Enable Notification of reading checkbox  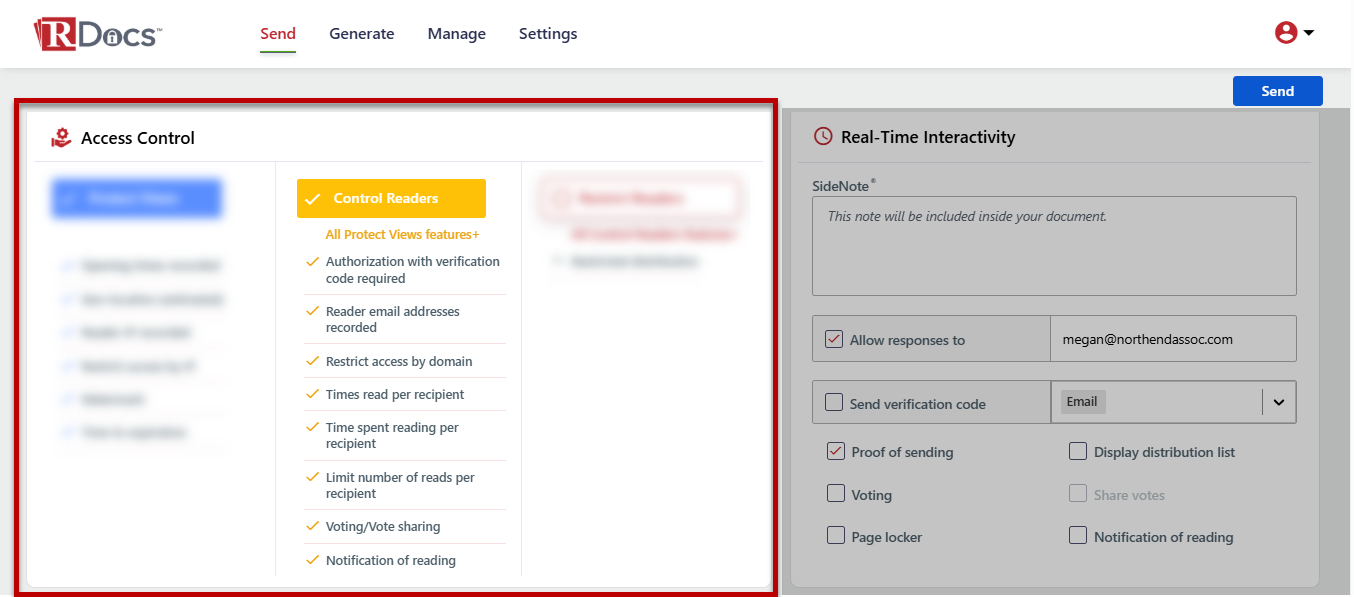point(1078,536)
